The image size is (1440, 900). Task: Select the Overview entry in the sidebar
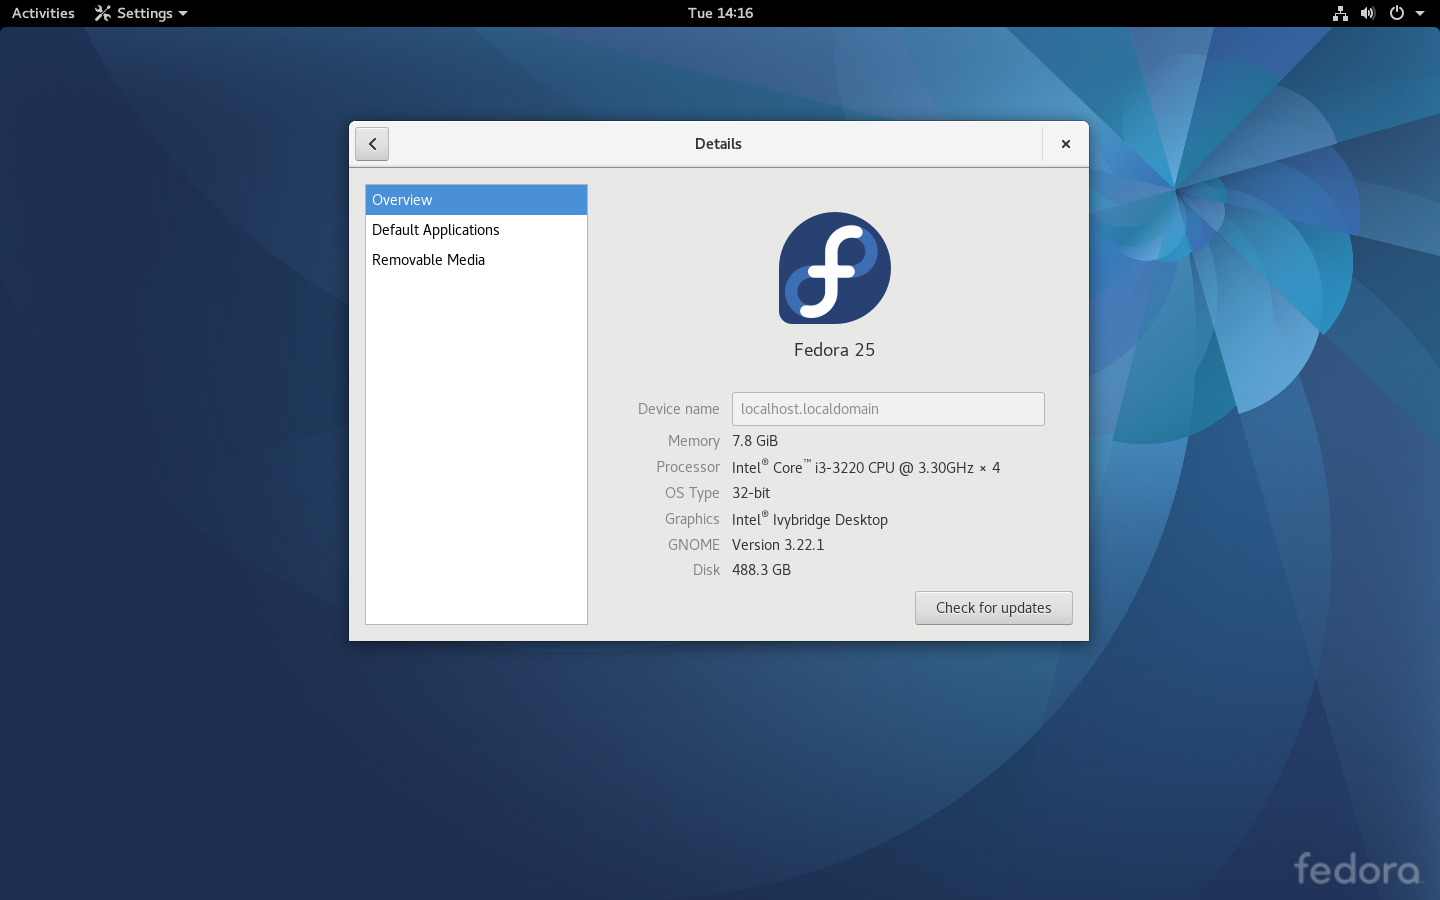coord(402,199)
